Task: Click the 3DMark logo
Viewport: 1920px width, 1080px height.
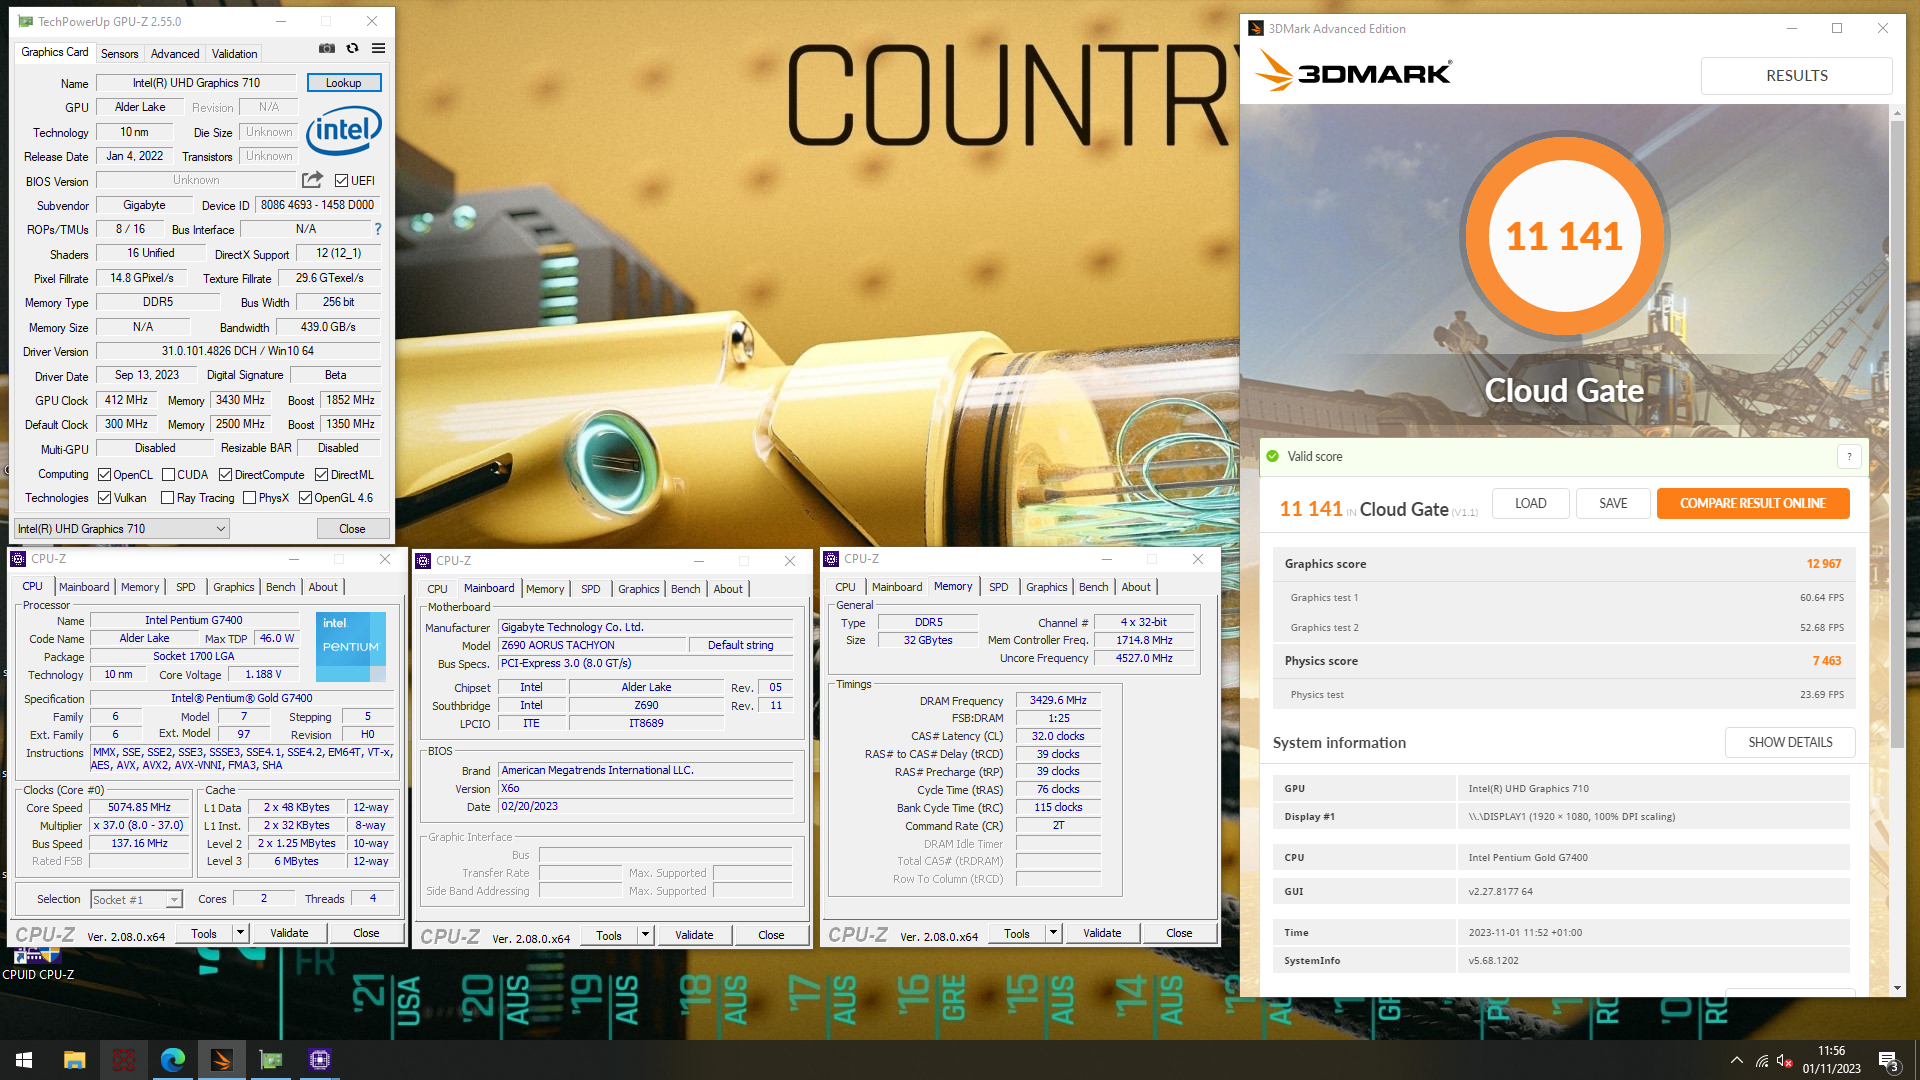Action: [1353, 72]
